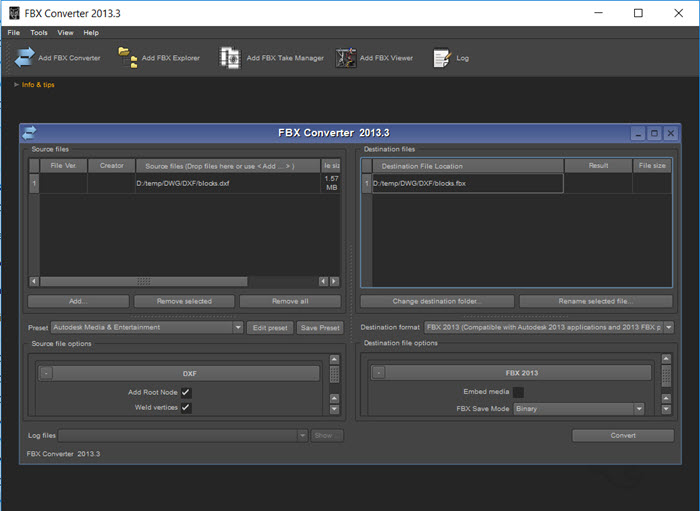Image resolution: width=700 pixels, height=511 pixels.
Task: Open the Preset dropdown
Action: point(238,327)
